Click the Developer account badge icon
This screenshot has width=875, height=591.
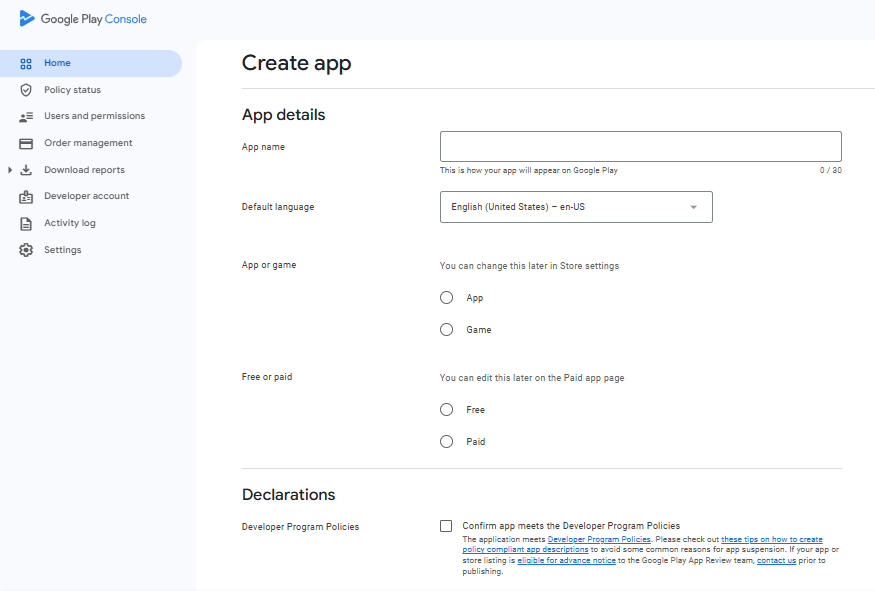pos(26,196)
